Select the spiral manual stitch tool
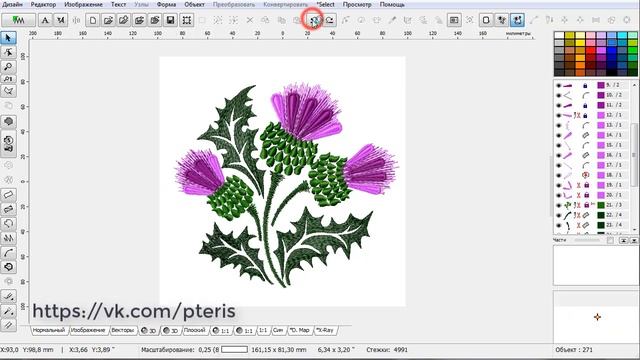The height and width of the screenshot is (360, 640). click(9, 267)
